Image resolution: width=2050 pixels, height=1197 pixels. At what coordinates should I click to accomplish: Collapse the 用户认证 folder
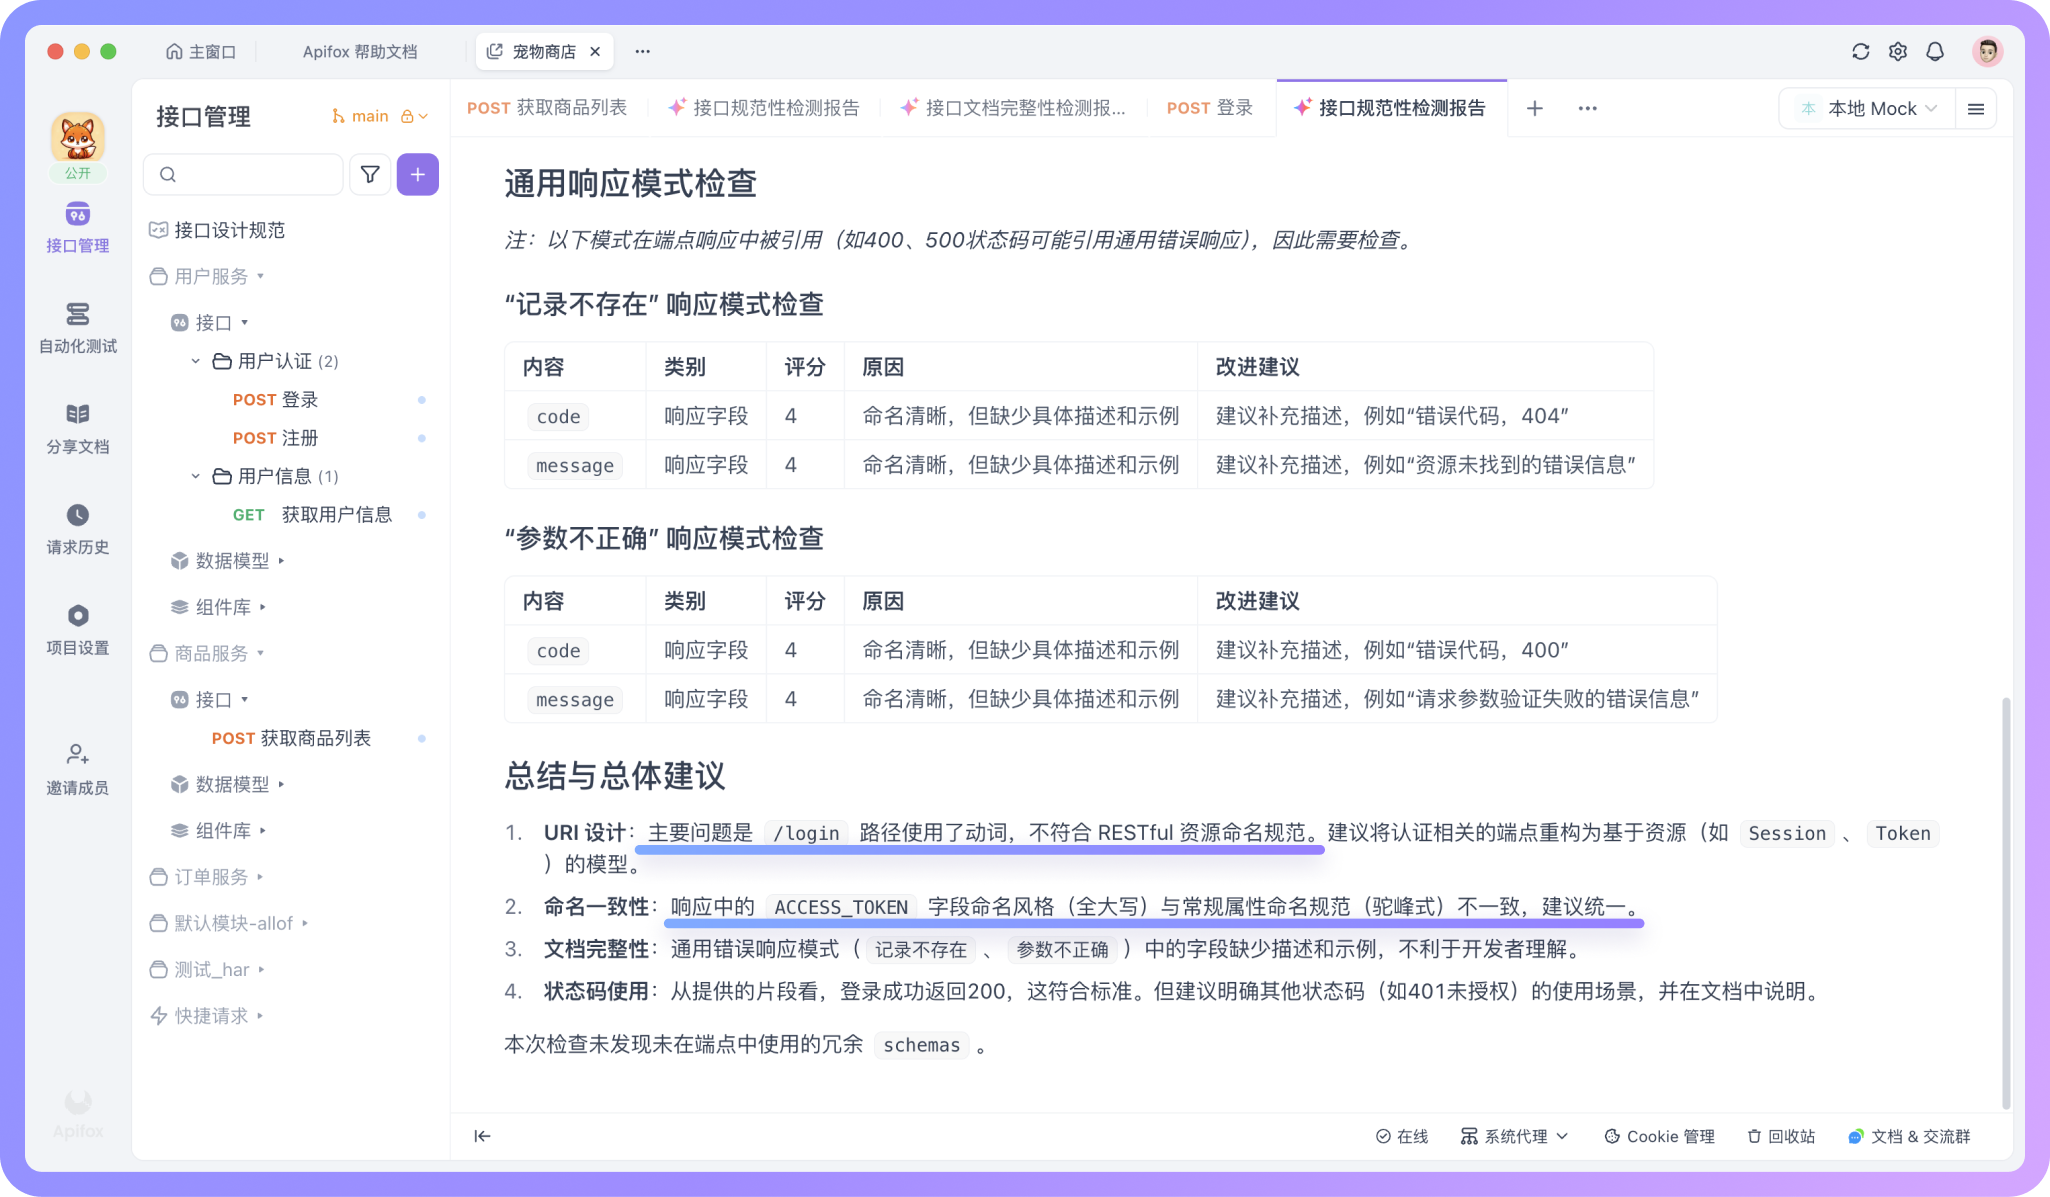point(196,361)
